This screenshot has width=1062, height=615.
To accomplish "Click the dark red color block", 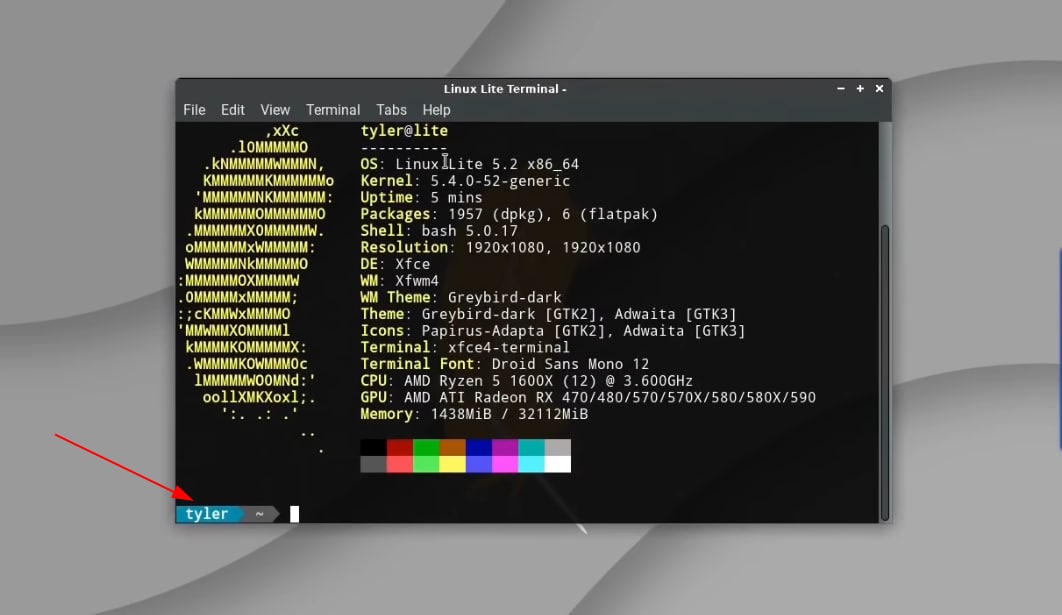I will (400, 447).
